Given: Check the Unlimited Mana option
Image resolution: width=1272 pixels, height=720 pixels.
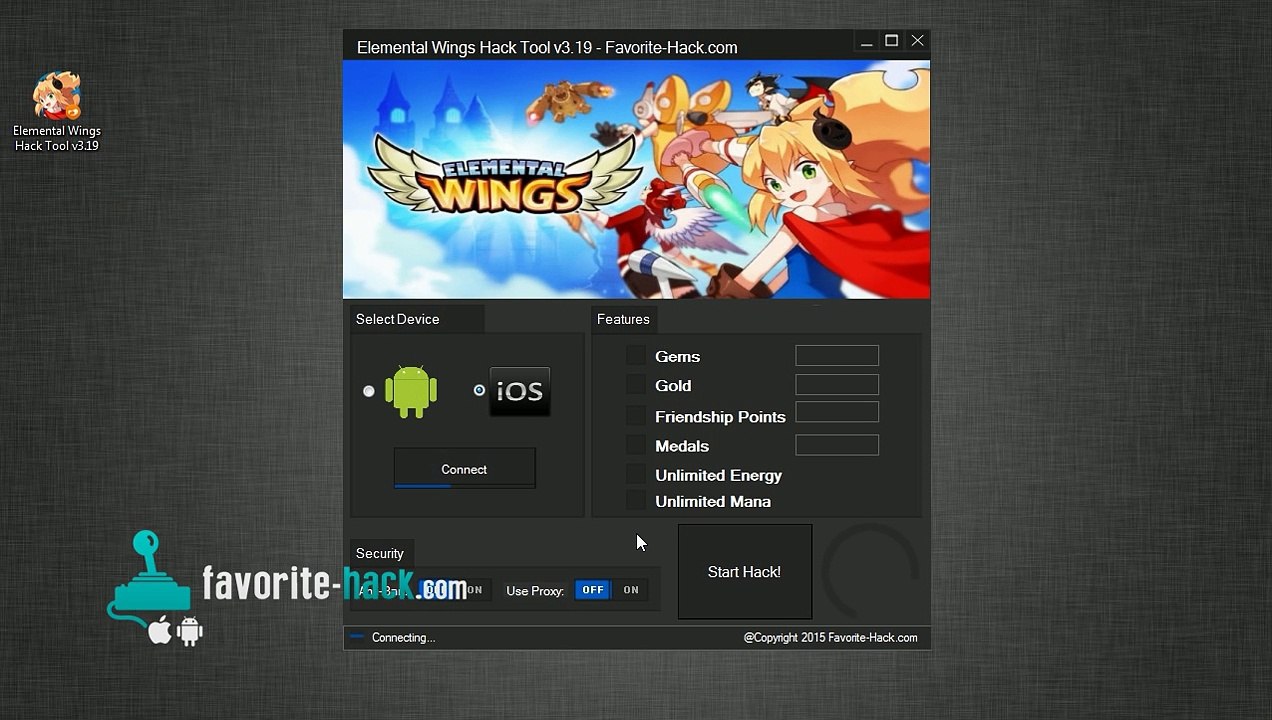Looking at the screenshot, I should point(636,500).
